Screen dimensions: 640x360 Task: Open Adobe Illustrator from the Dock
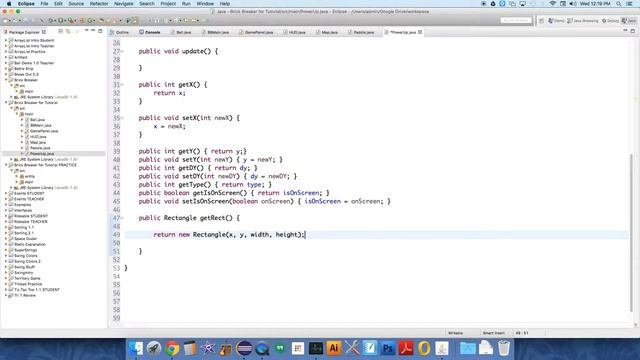tap(333, 348)
